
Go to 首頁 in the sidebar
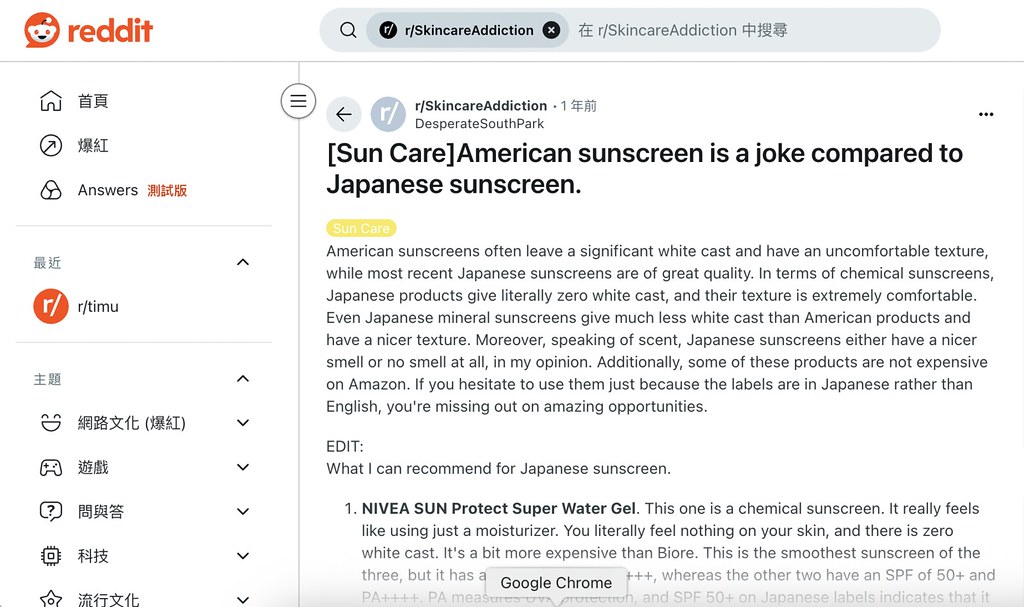point(93,101)
